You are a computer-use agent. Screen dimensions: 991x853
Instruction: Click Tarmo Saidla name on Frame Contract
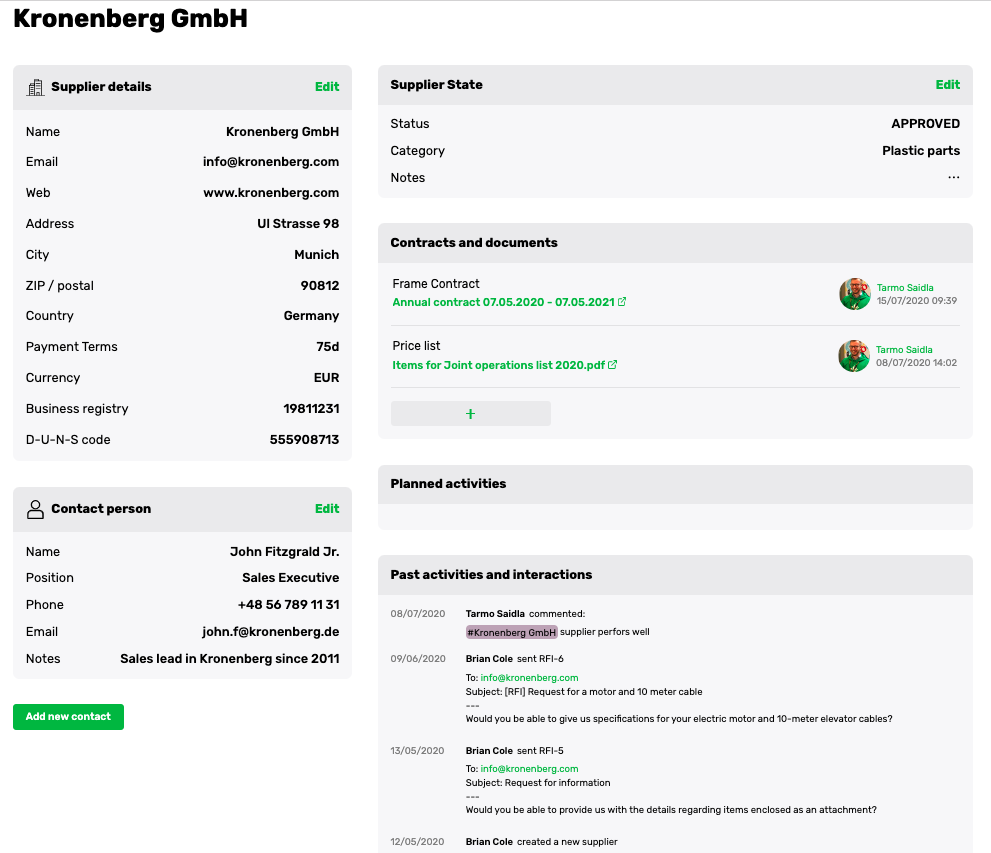pos(904,288)
